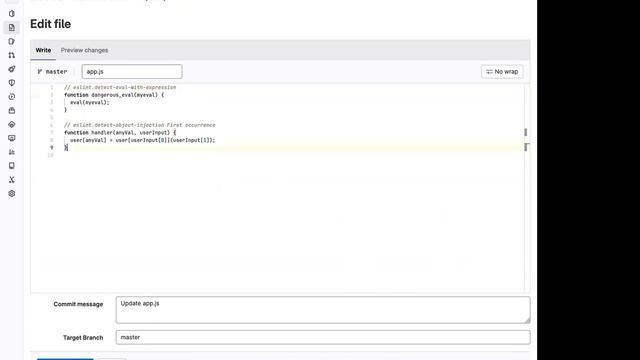640x360 pixels.
Task: Open the Monitor sidebar icon
Action: tap(11, 138)
